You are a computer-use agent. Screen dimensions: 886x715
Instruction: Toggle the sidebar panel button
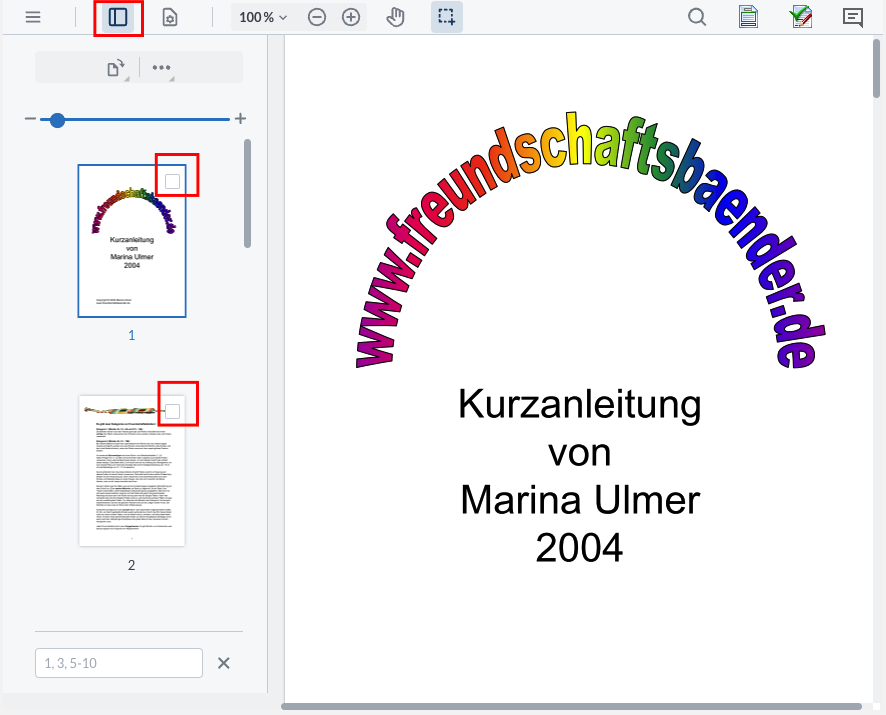coord(118,17)
